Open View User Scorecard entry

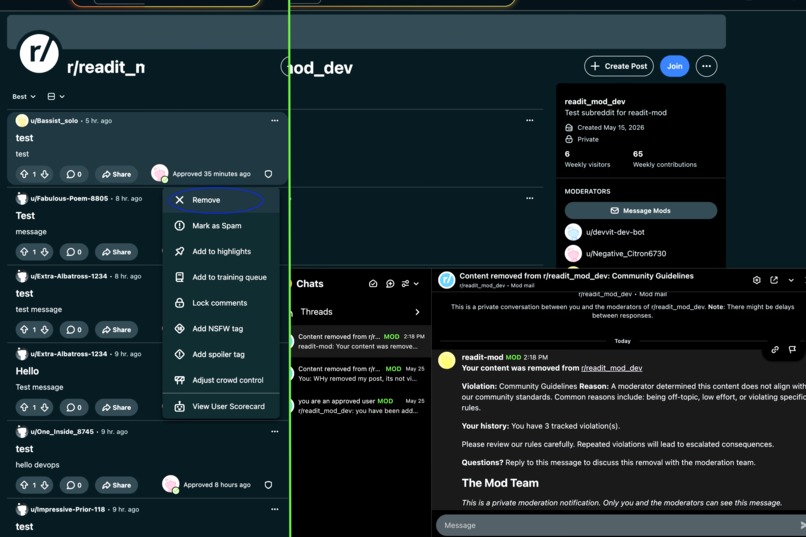pyautogui.click(x=221, y=406)
